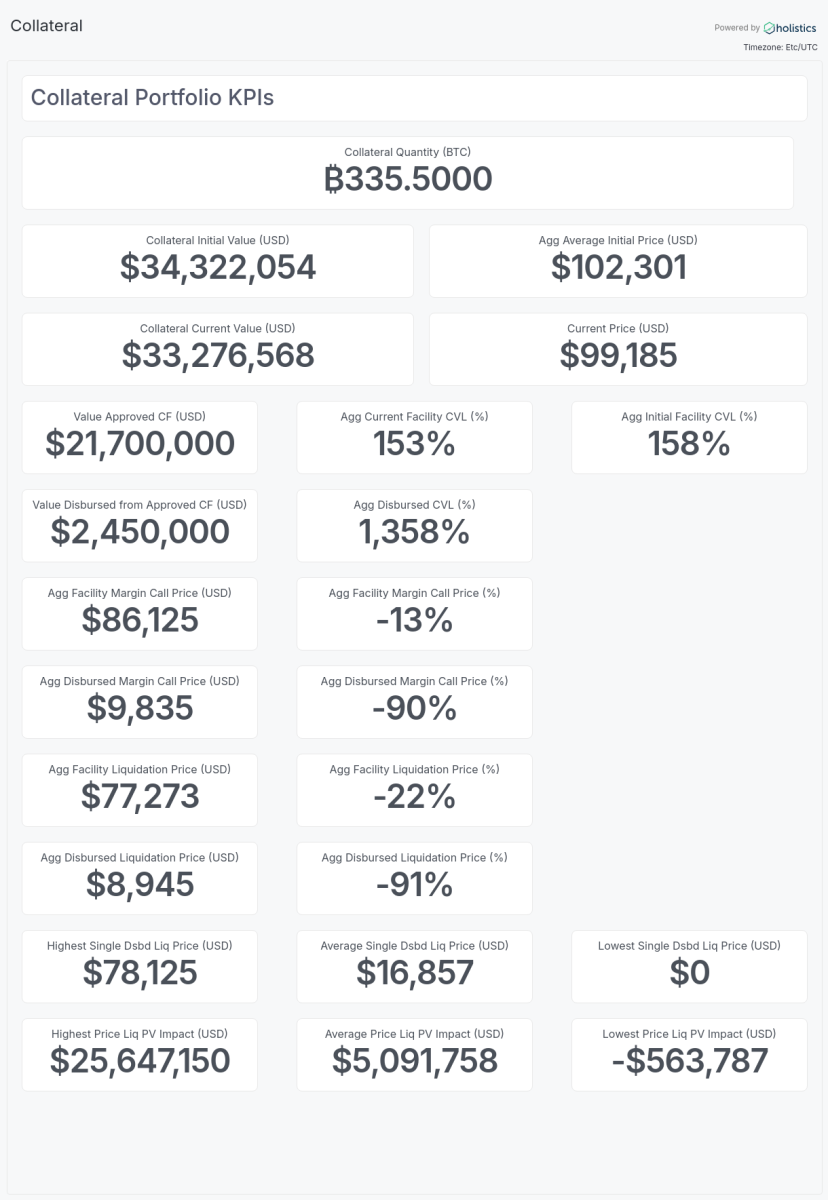The height and width of the screenshot is (1200, 828).
Task: Select the Collateral Portfolio KPIs header
Action: coord(152,98)
